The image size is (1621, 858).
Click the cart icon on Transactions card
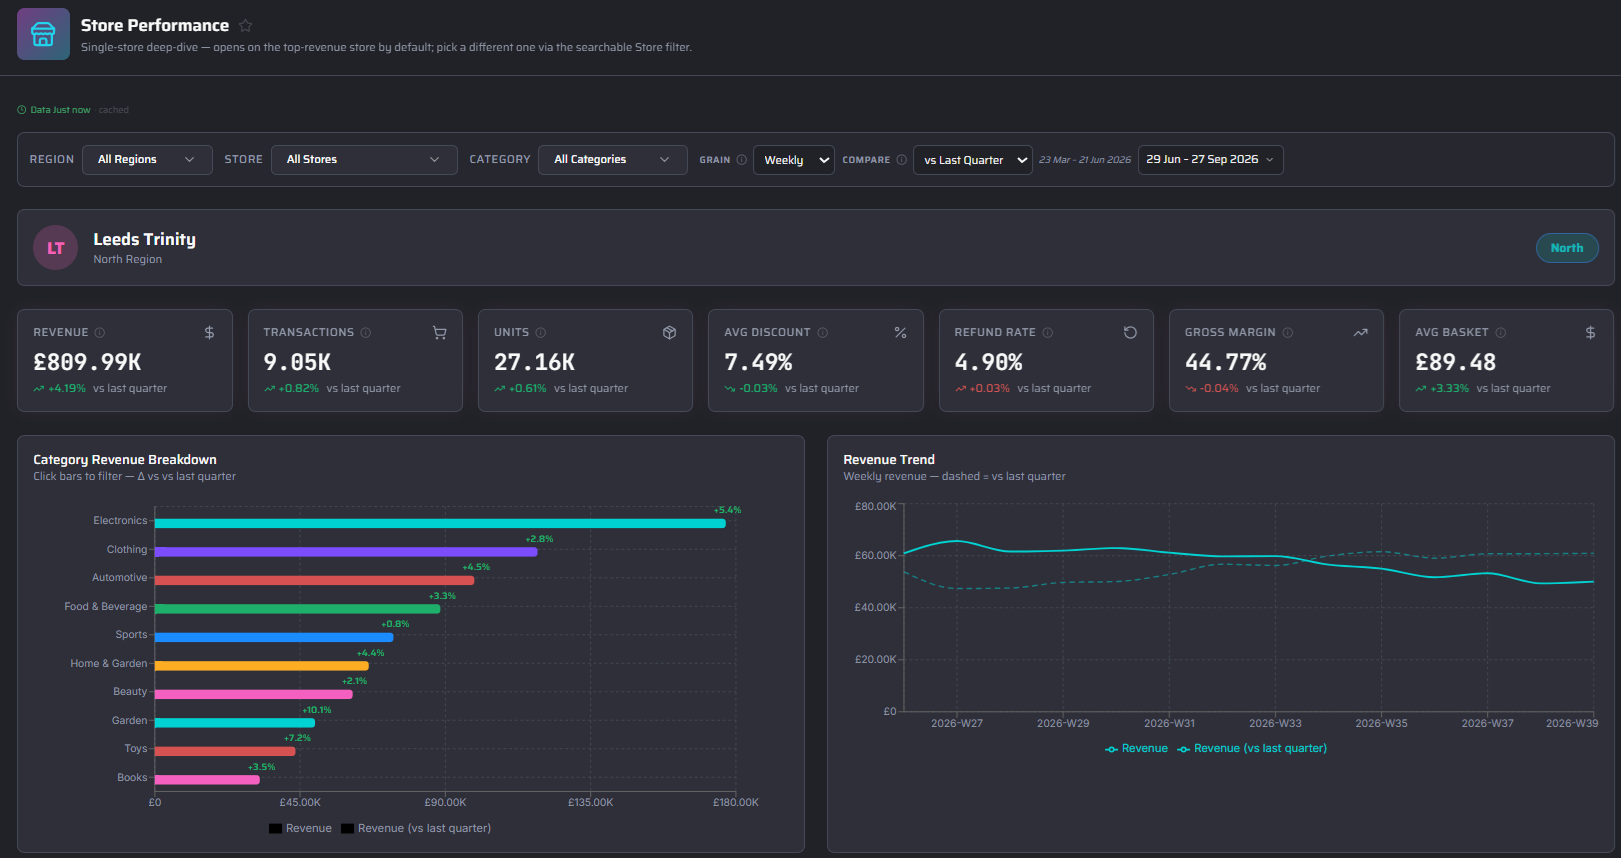point(439,333)
